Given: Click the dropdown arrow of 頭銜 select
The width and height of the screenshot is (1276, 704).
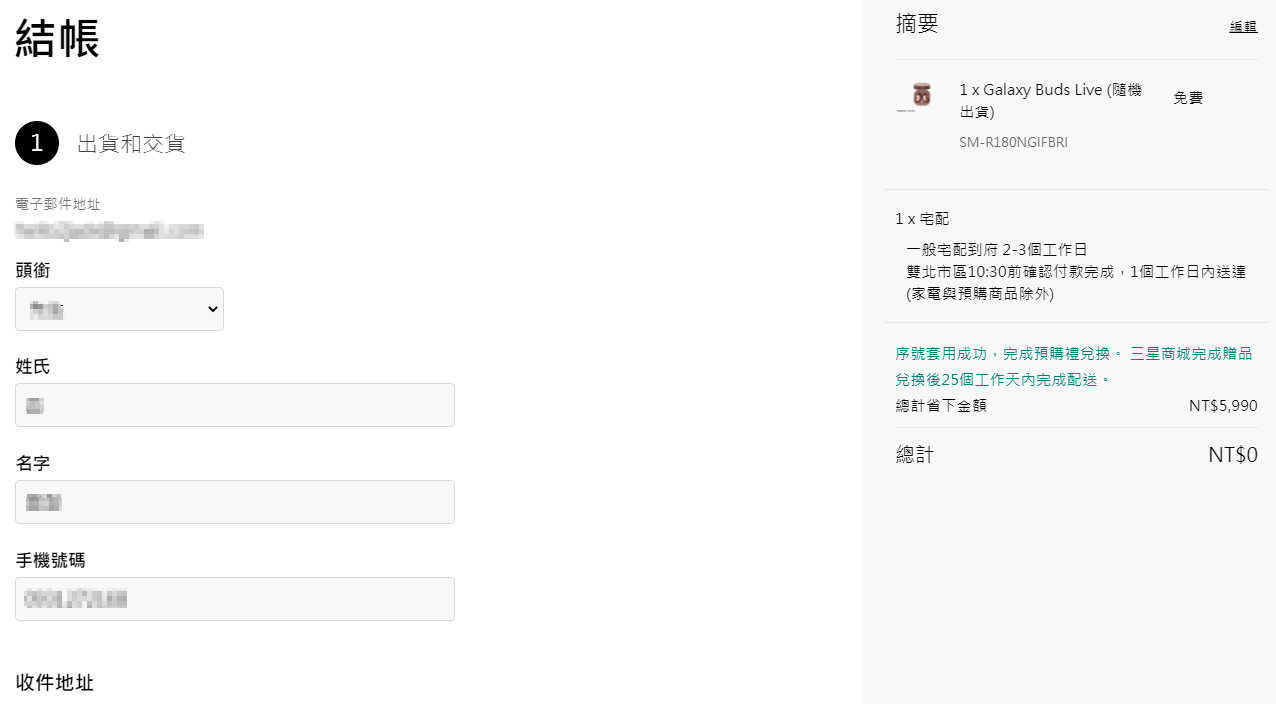Looking at the screenshot, I should (212, 310).
